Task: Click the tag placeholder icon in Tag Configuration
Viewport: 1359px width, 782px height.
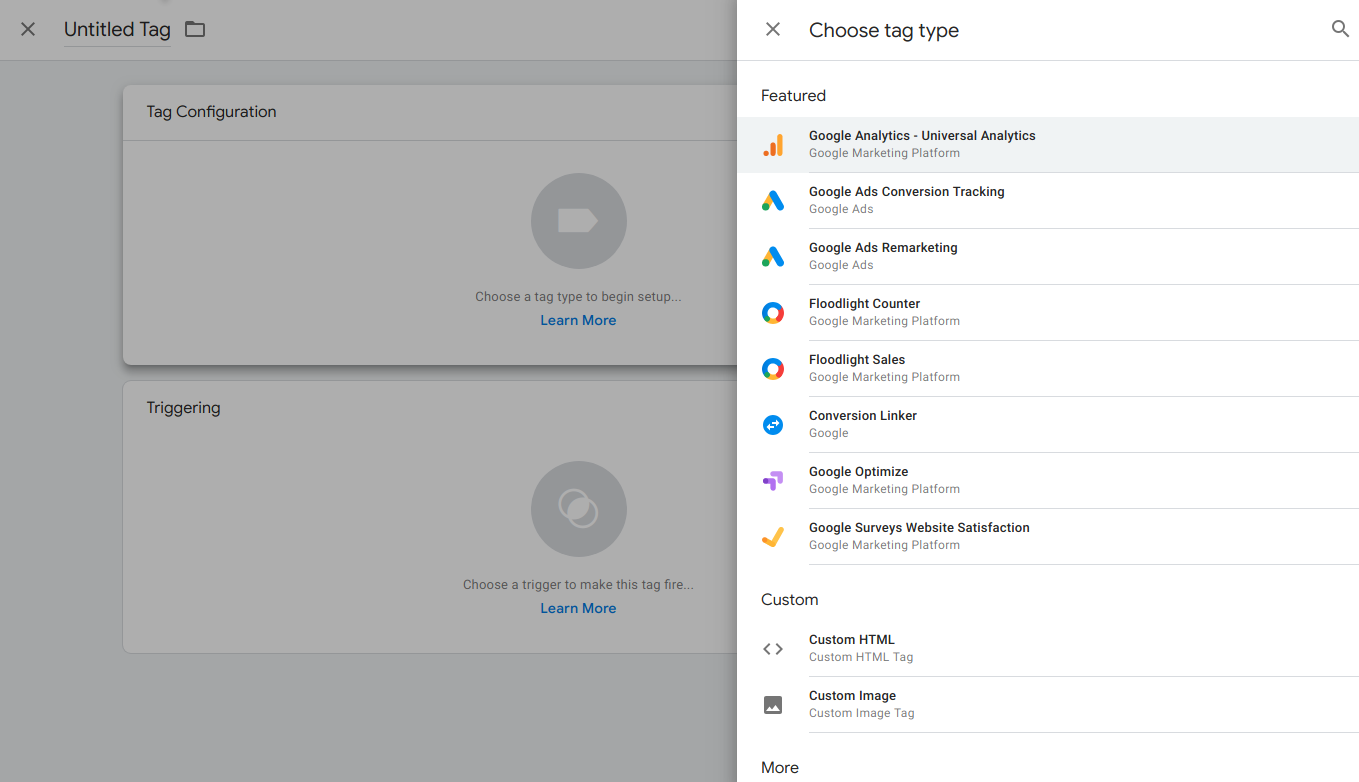Action: [x=579, y=221]
